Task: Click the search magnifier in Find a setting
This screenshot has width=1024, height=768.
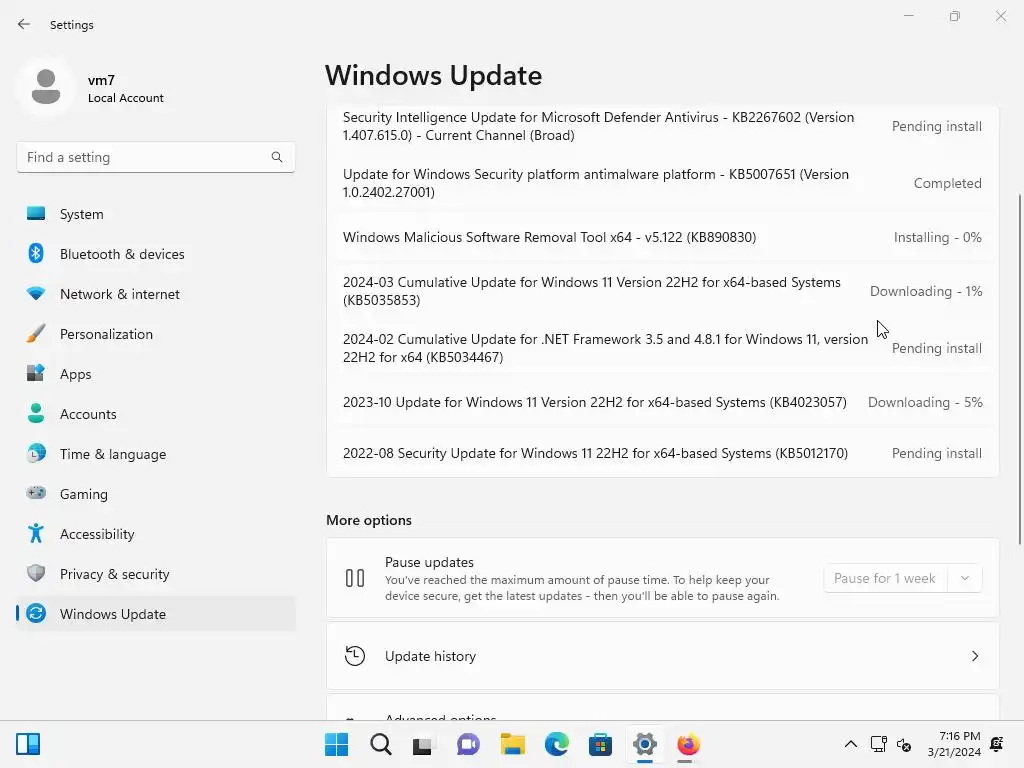Action: 277,157
